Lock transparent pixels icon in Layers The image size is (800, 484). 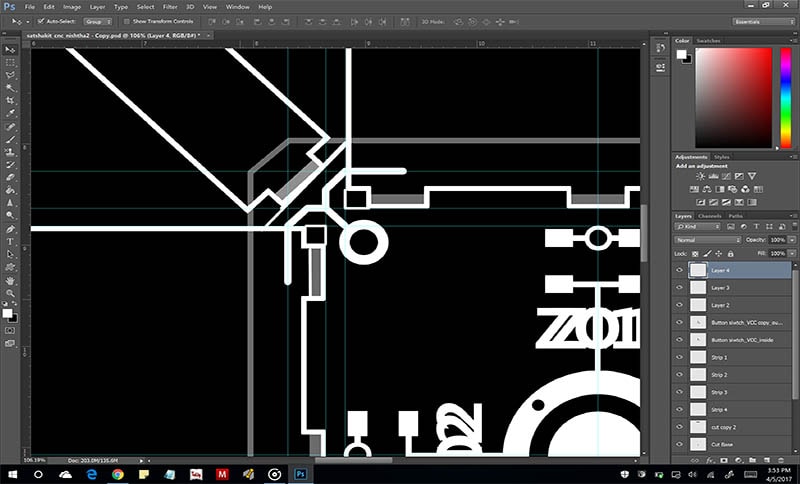pyautogui.click(x=695, y=253)
